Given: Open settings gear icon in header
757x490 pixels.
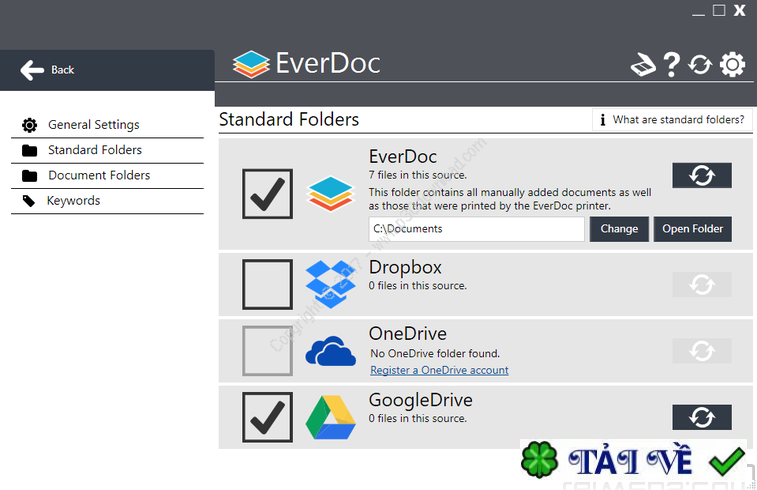Looking at the screenshot, I should coord(732,64).
